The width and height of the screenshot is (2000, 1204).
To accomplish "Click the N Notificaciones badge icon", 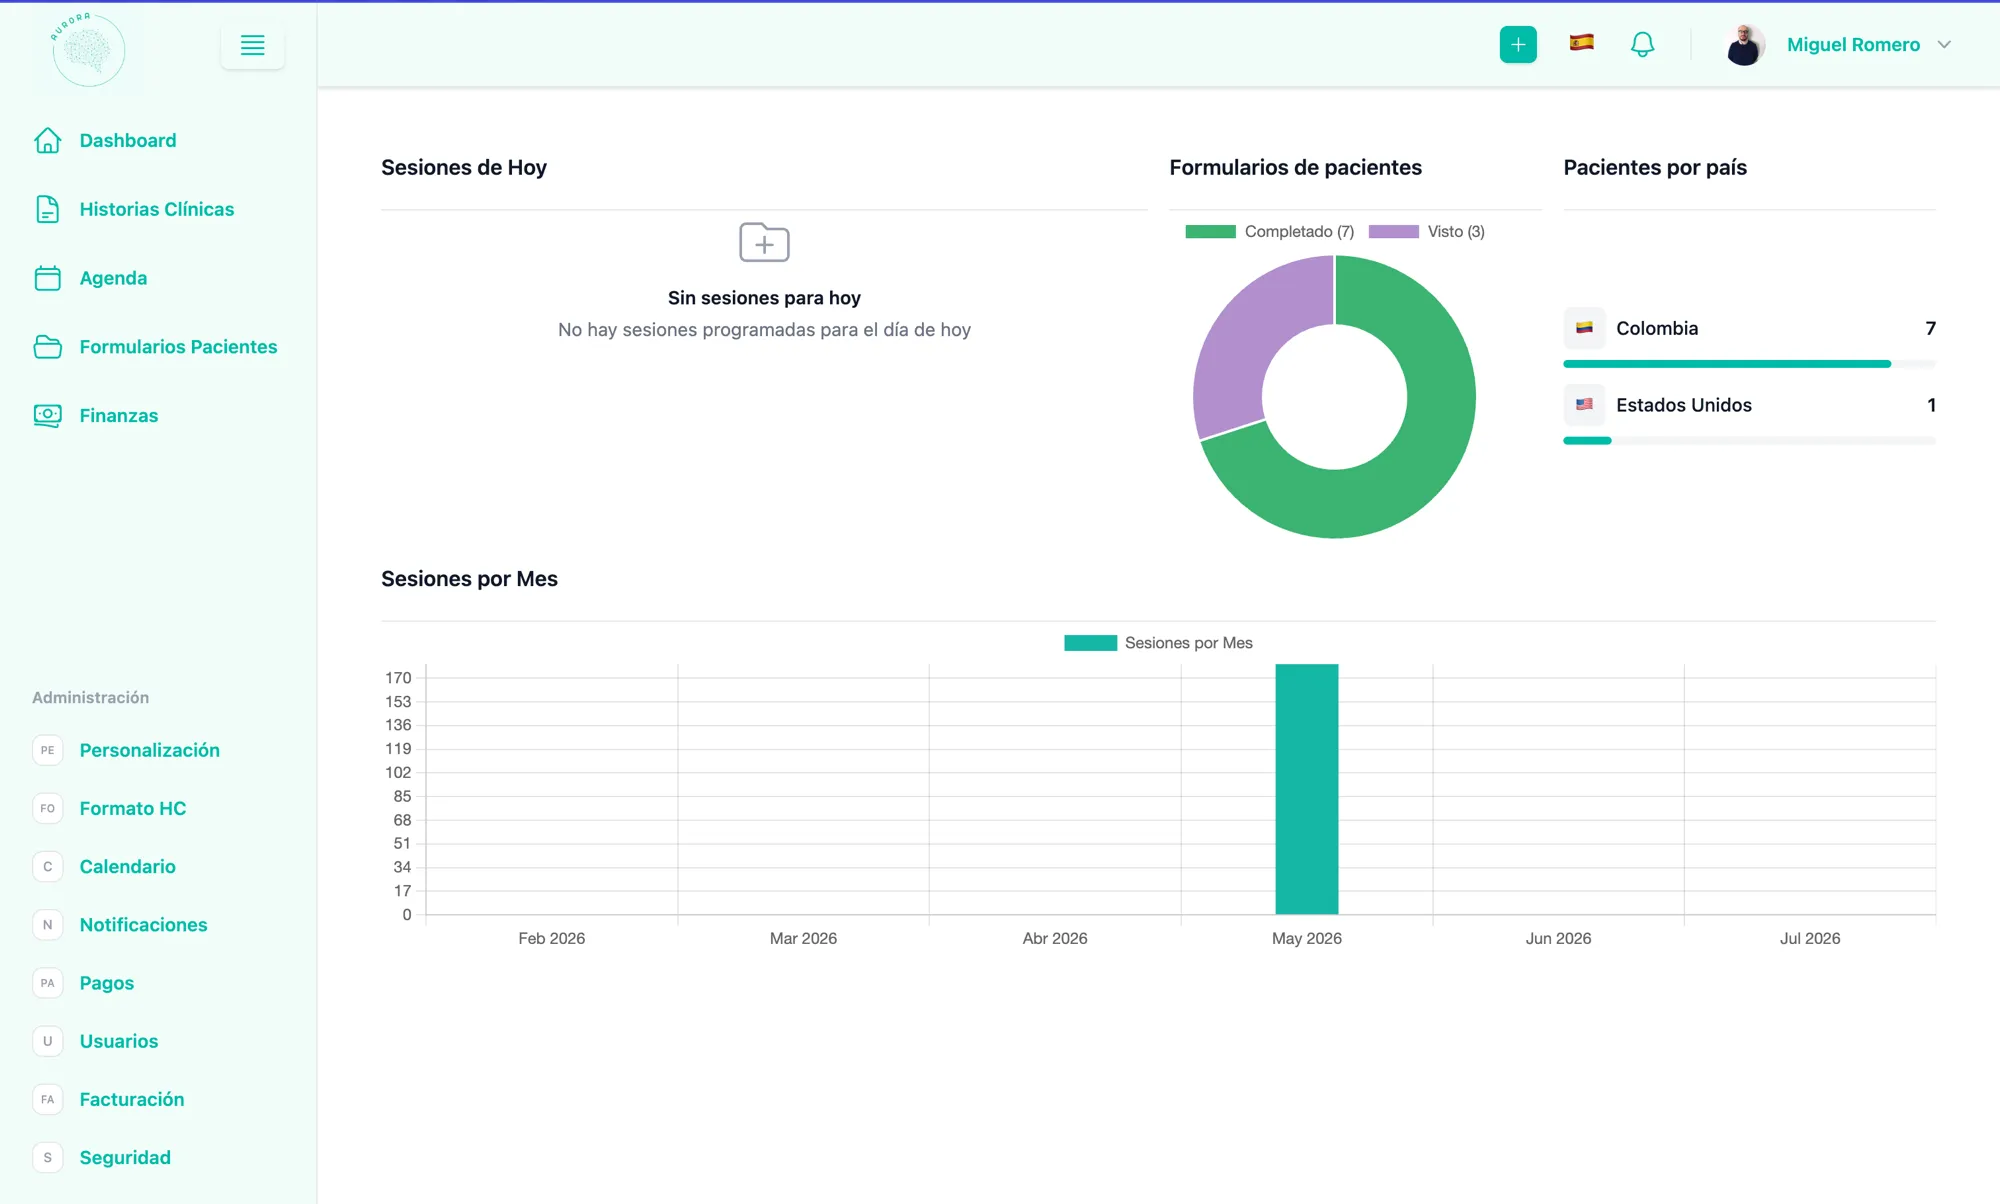I will 48,925.
